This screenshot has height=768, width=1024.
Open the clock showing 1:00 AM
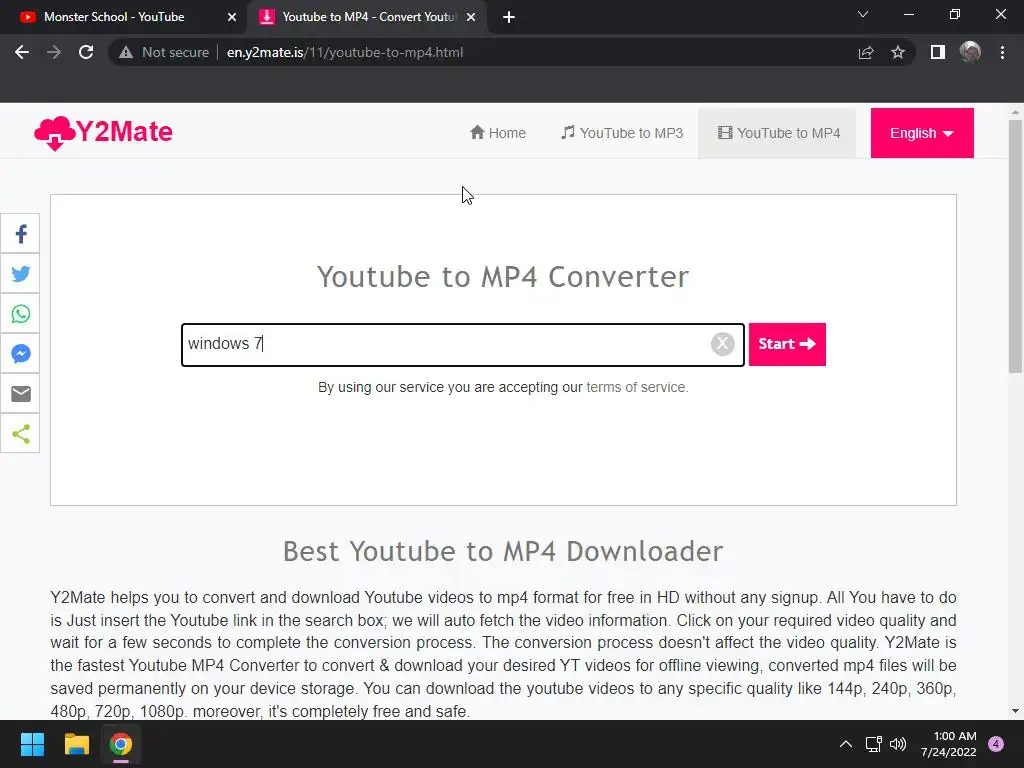pyautogui.click(x=948, y=744)
